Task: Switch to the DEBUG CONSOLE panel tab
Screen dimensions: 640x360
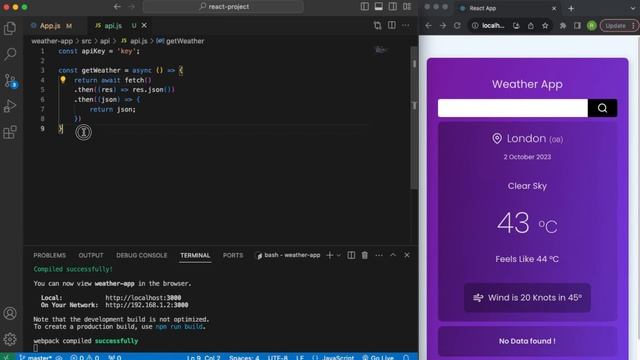Action: (142, 255)
